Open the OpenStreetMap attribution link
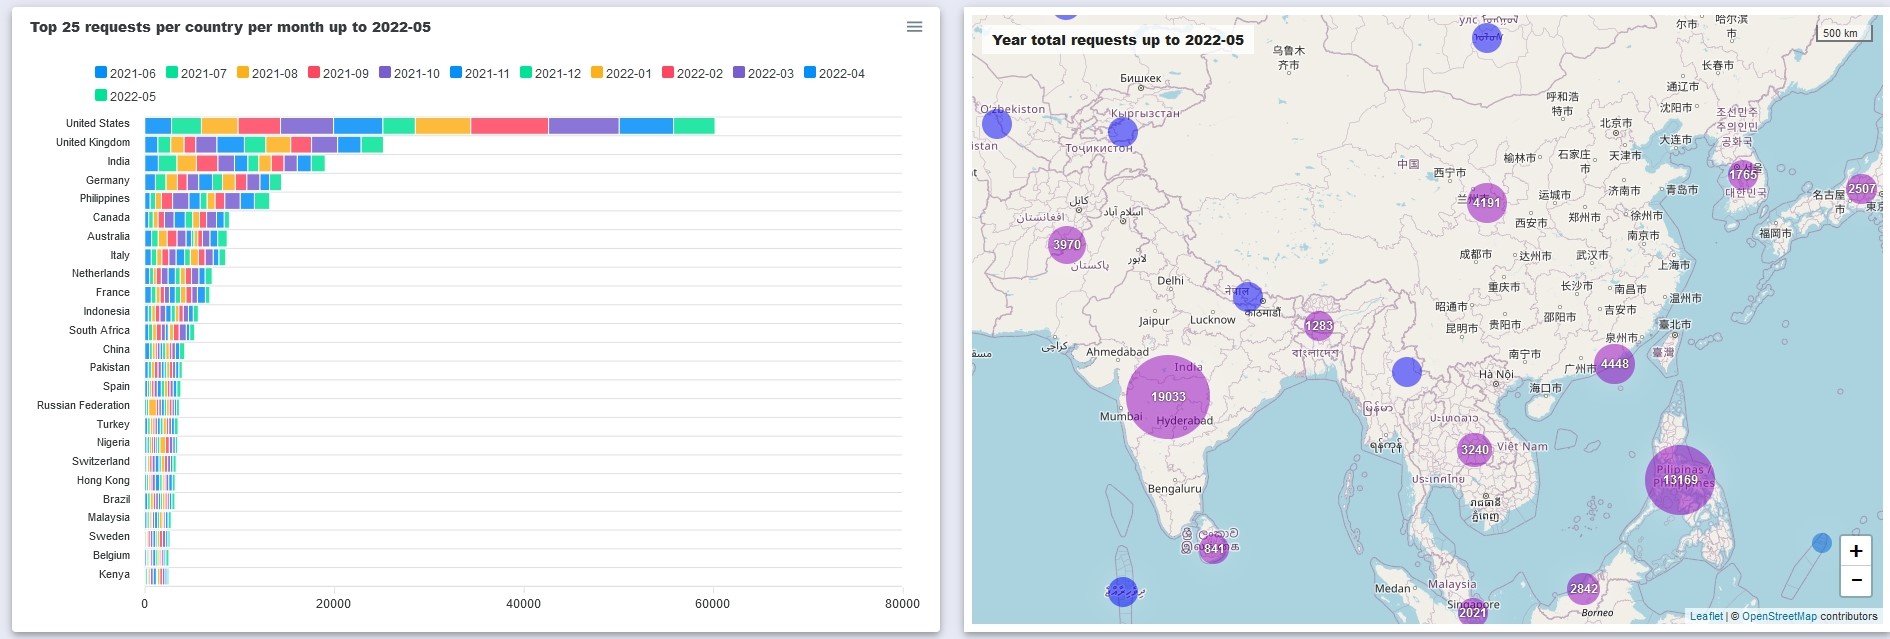Image resolution: width=1890 pixels, height=639 pixels. (1779, 616)
